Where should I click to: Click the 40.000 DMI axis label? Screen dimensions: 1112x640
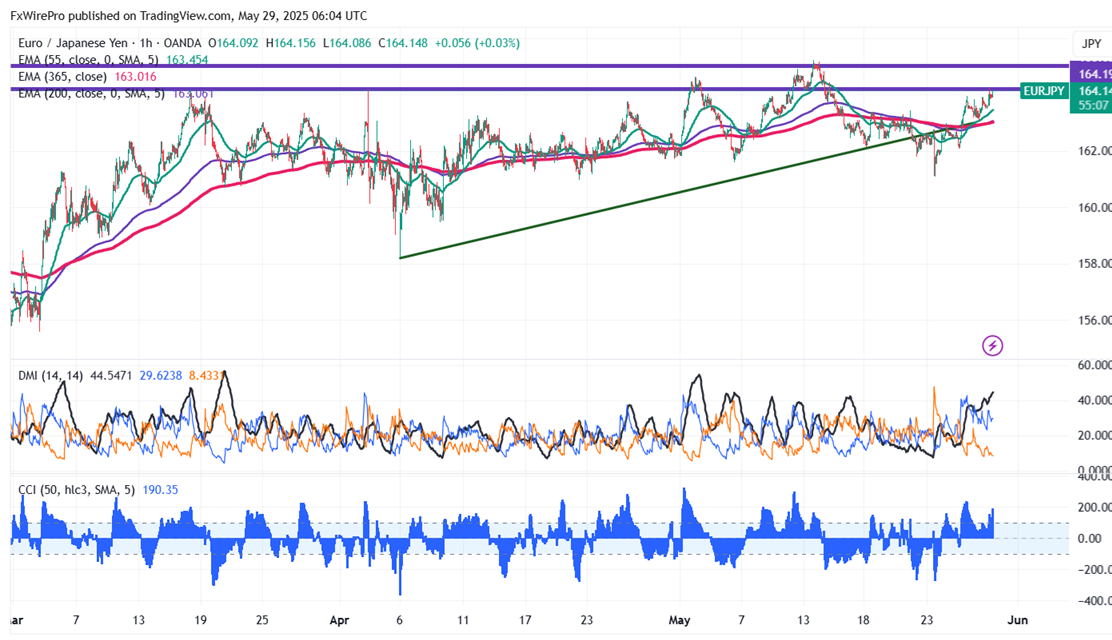(1094, 400)
